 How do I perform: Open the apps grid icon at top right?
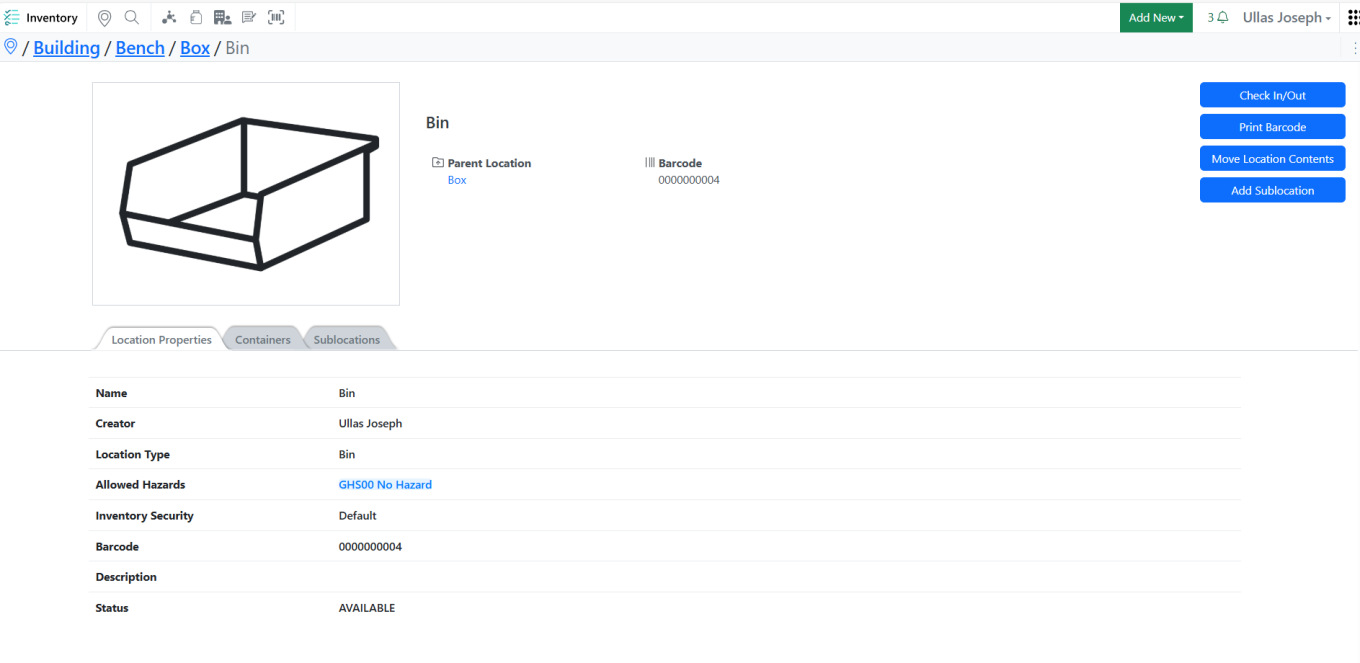(1353, 17)
